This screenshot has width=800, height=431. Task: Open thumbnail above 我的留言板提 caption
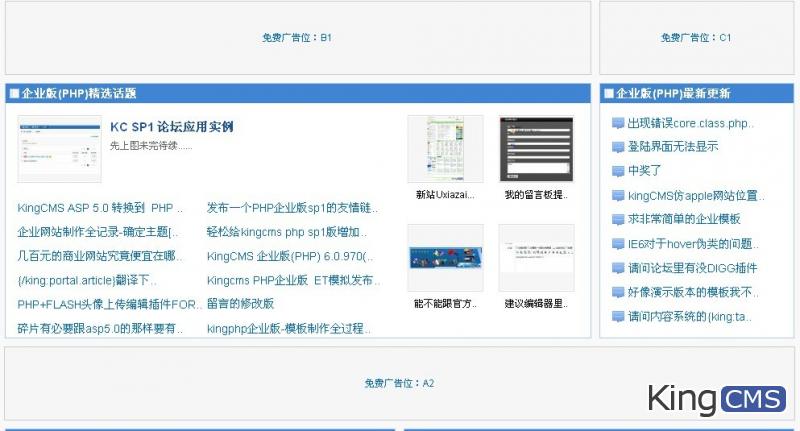[537, 149]
